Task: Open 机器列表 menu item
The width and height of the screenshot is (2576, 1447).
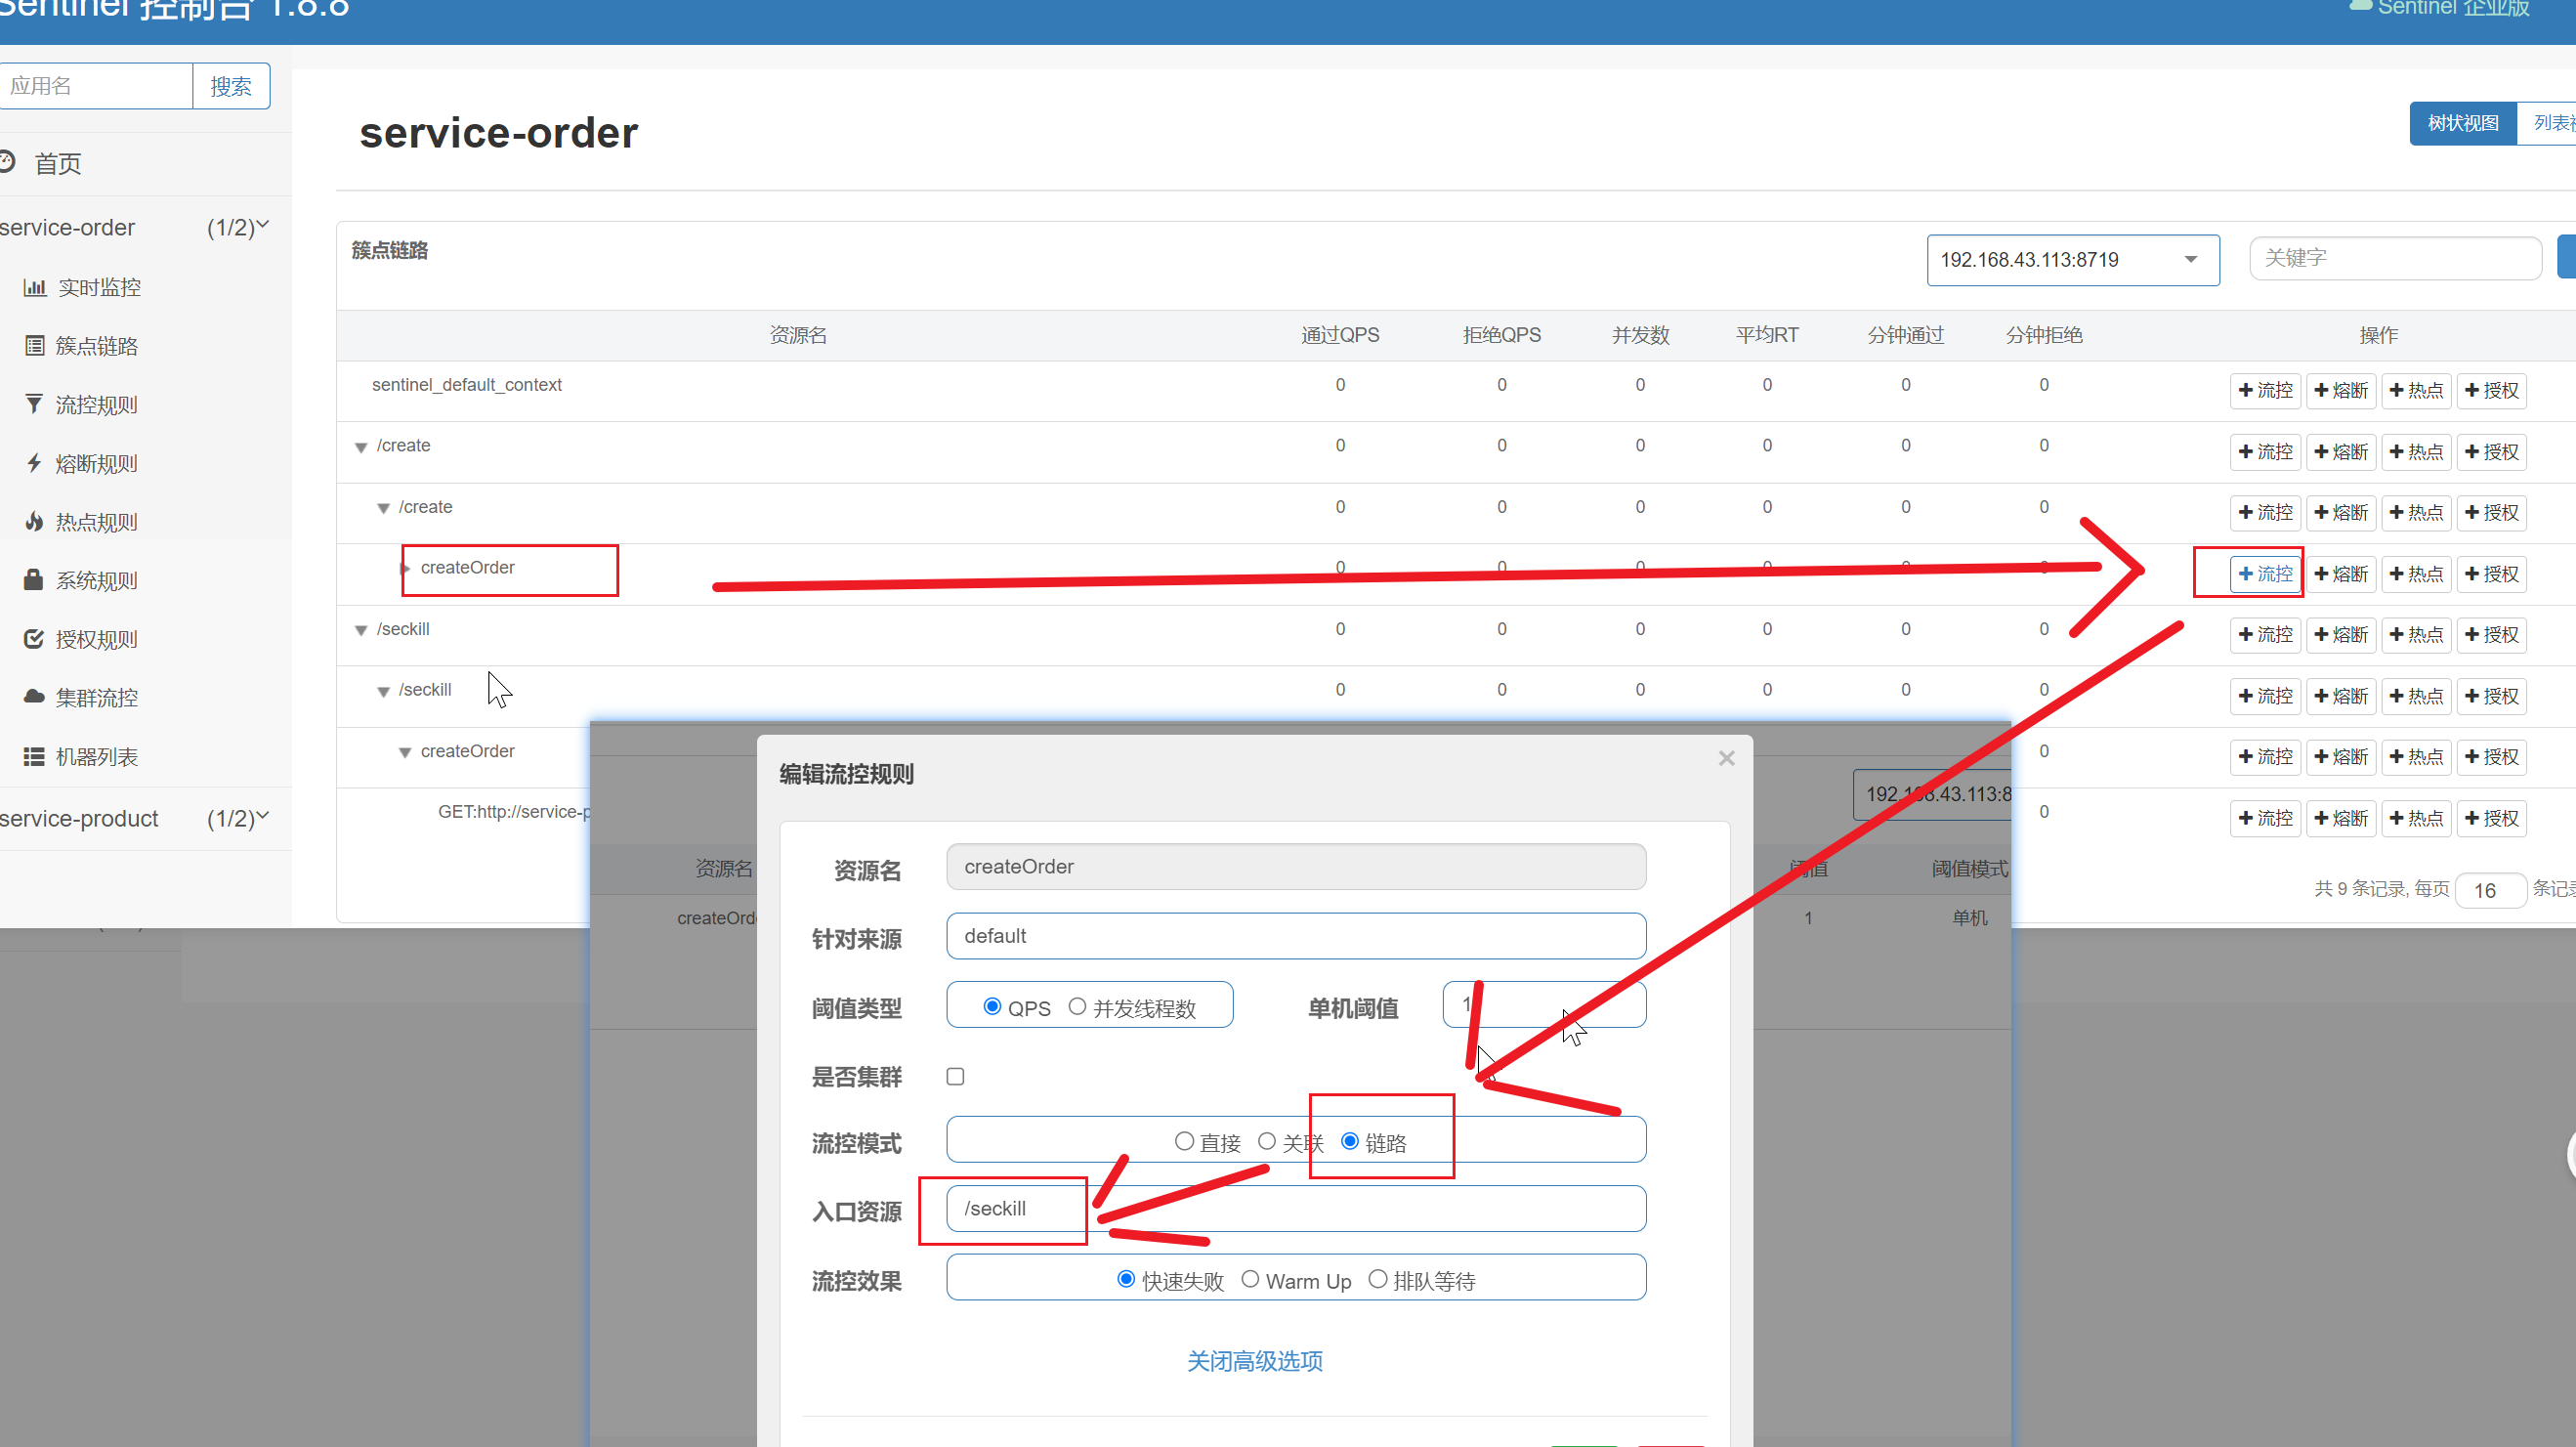Action: [96, 757]
